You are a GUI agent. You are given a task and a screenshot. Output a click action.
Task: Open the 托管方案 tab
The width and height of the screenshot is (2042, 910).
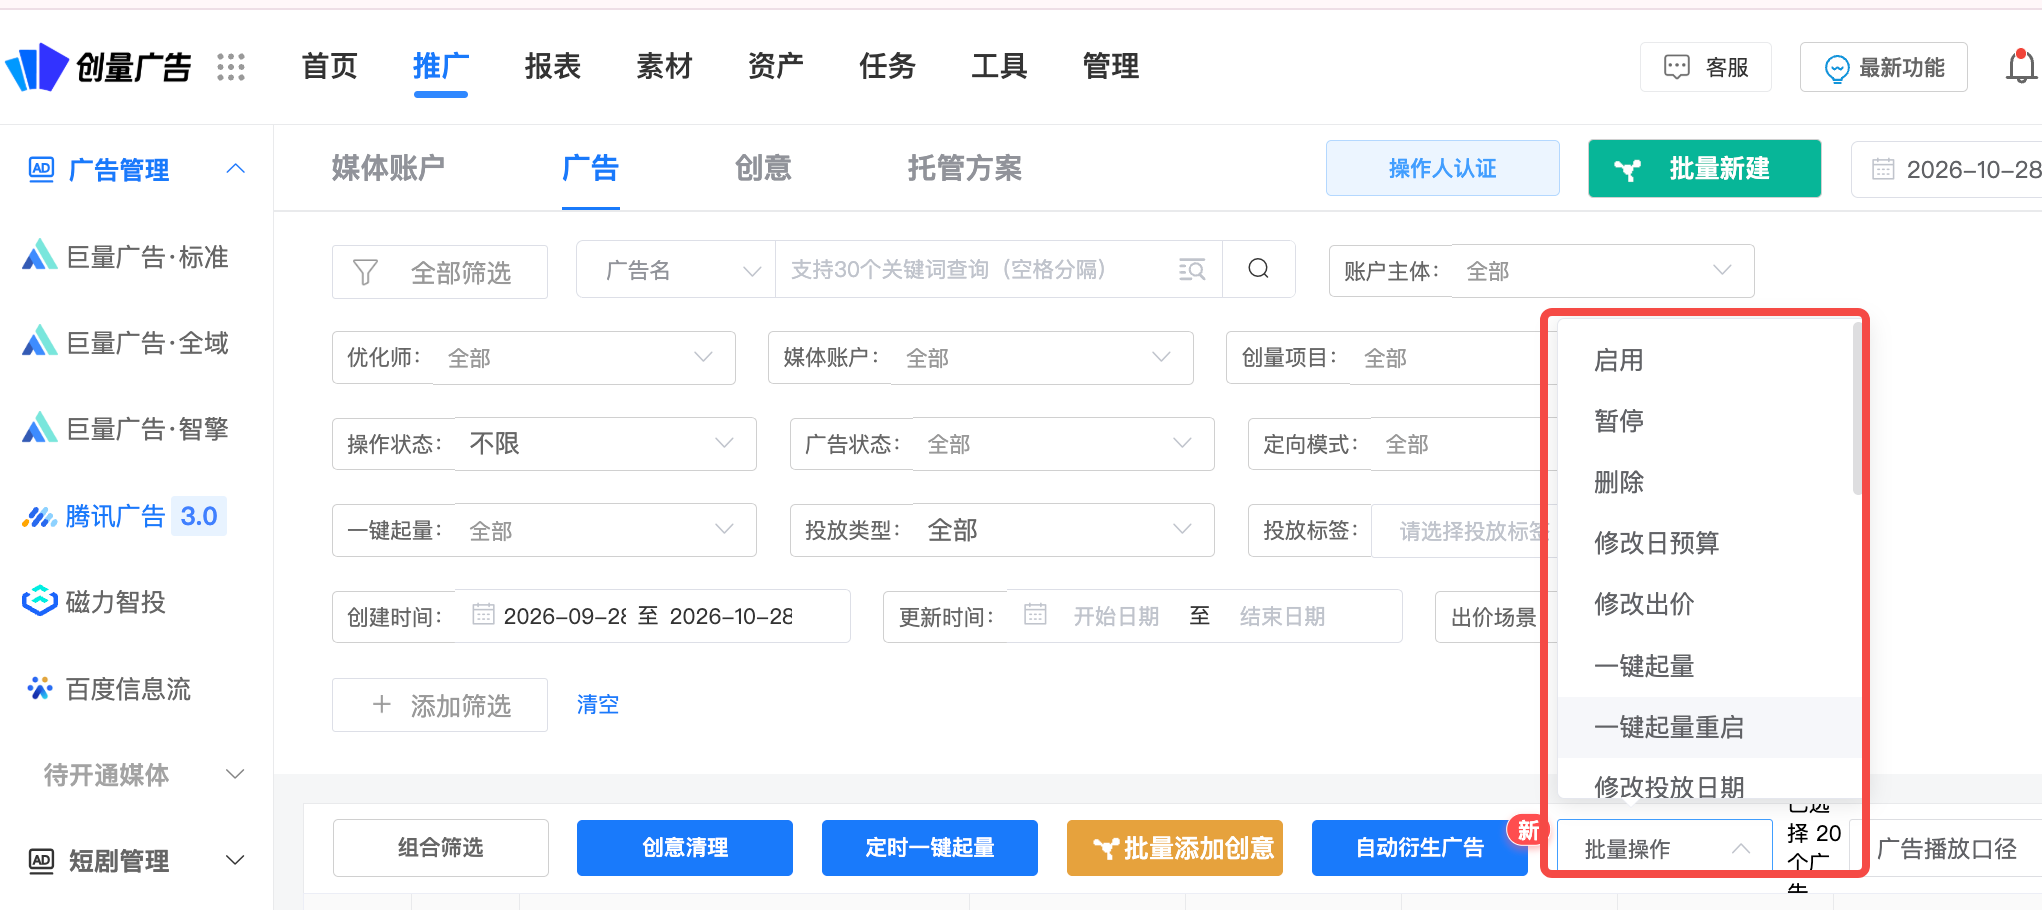point(965,168)
